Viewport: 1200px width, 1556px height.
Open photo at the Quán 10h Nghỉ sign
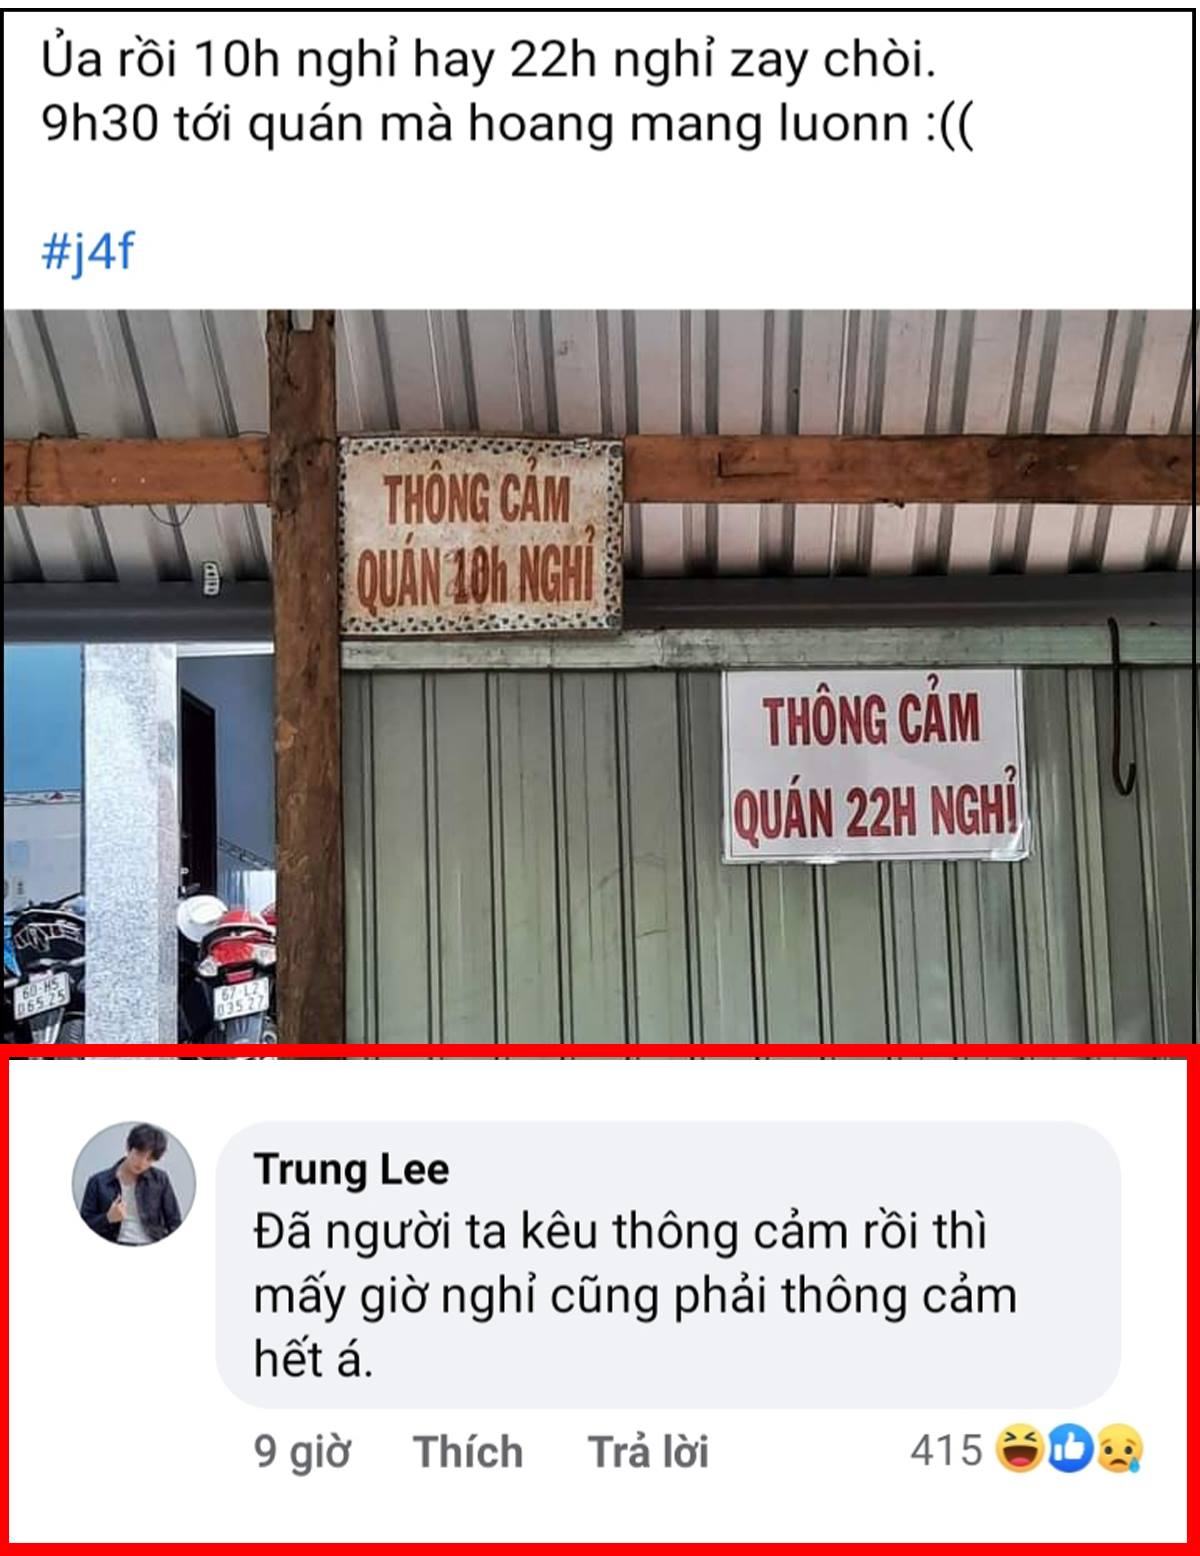point(481,536)
